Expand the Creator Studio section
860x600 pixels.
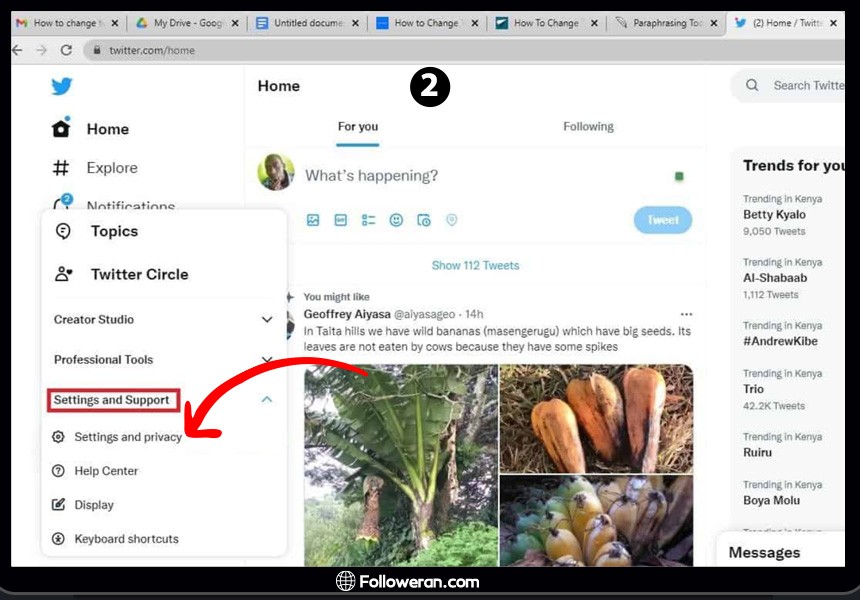click(x=266, y=320)
